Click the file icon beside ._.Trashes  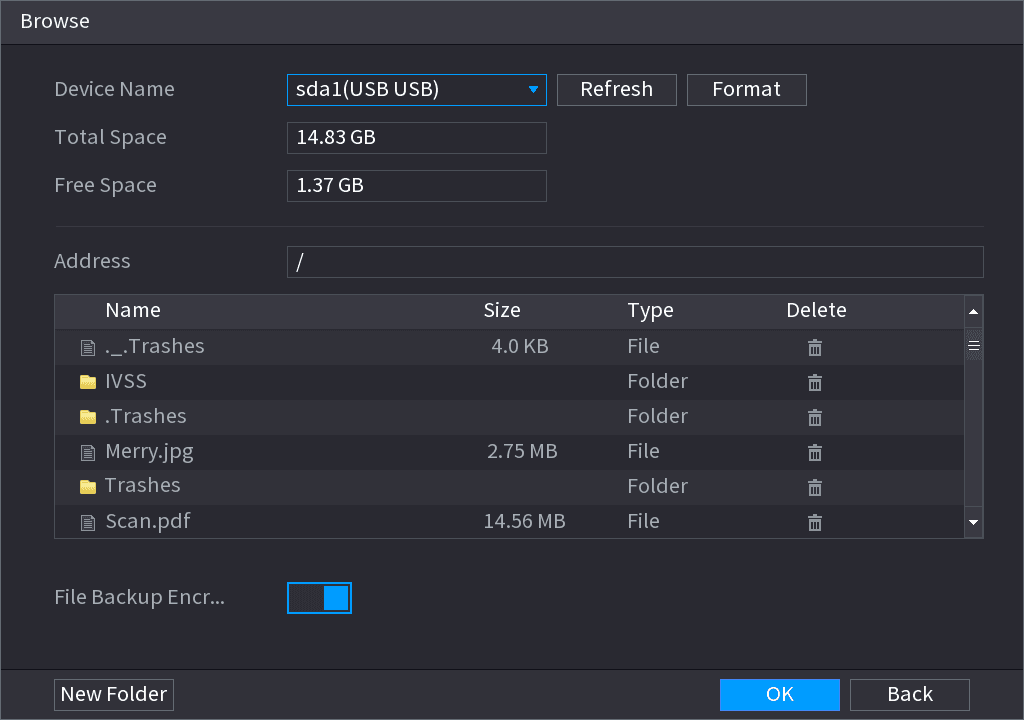point(88,348)
